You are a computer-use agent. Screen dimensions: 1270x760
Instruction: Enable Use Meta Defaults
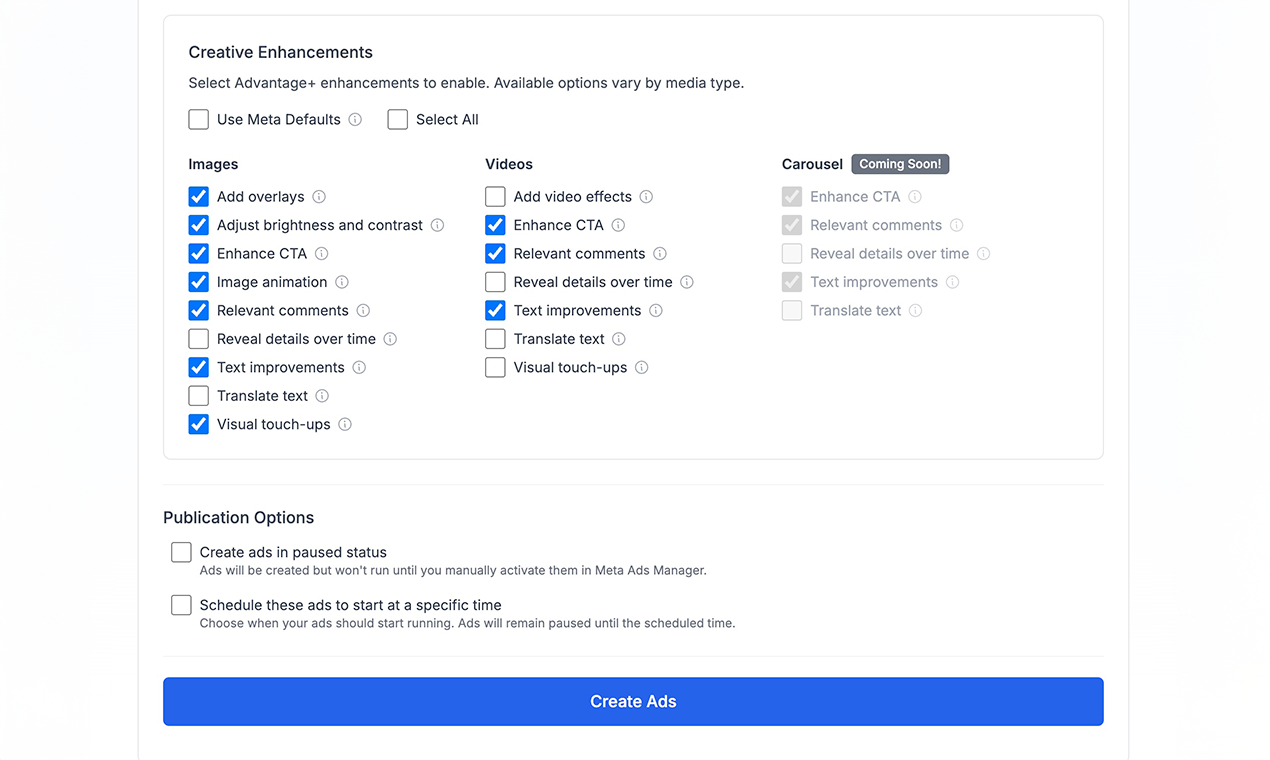click(198, 119)
